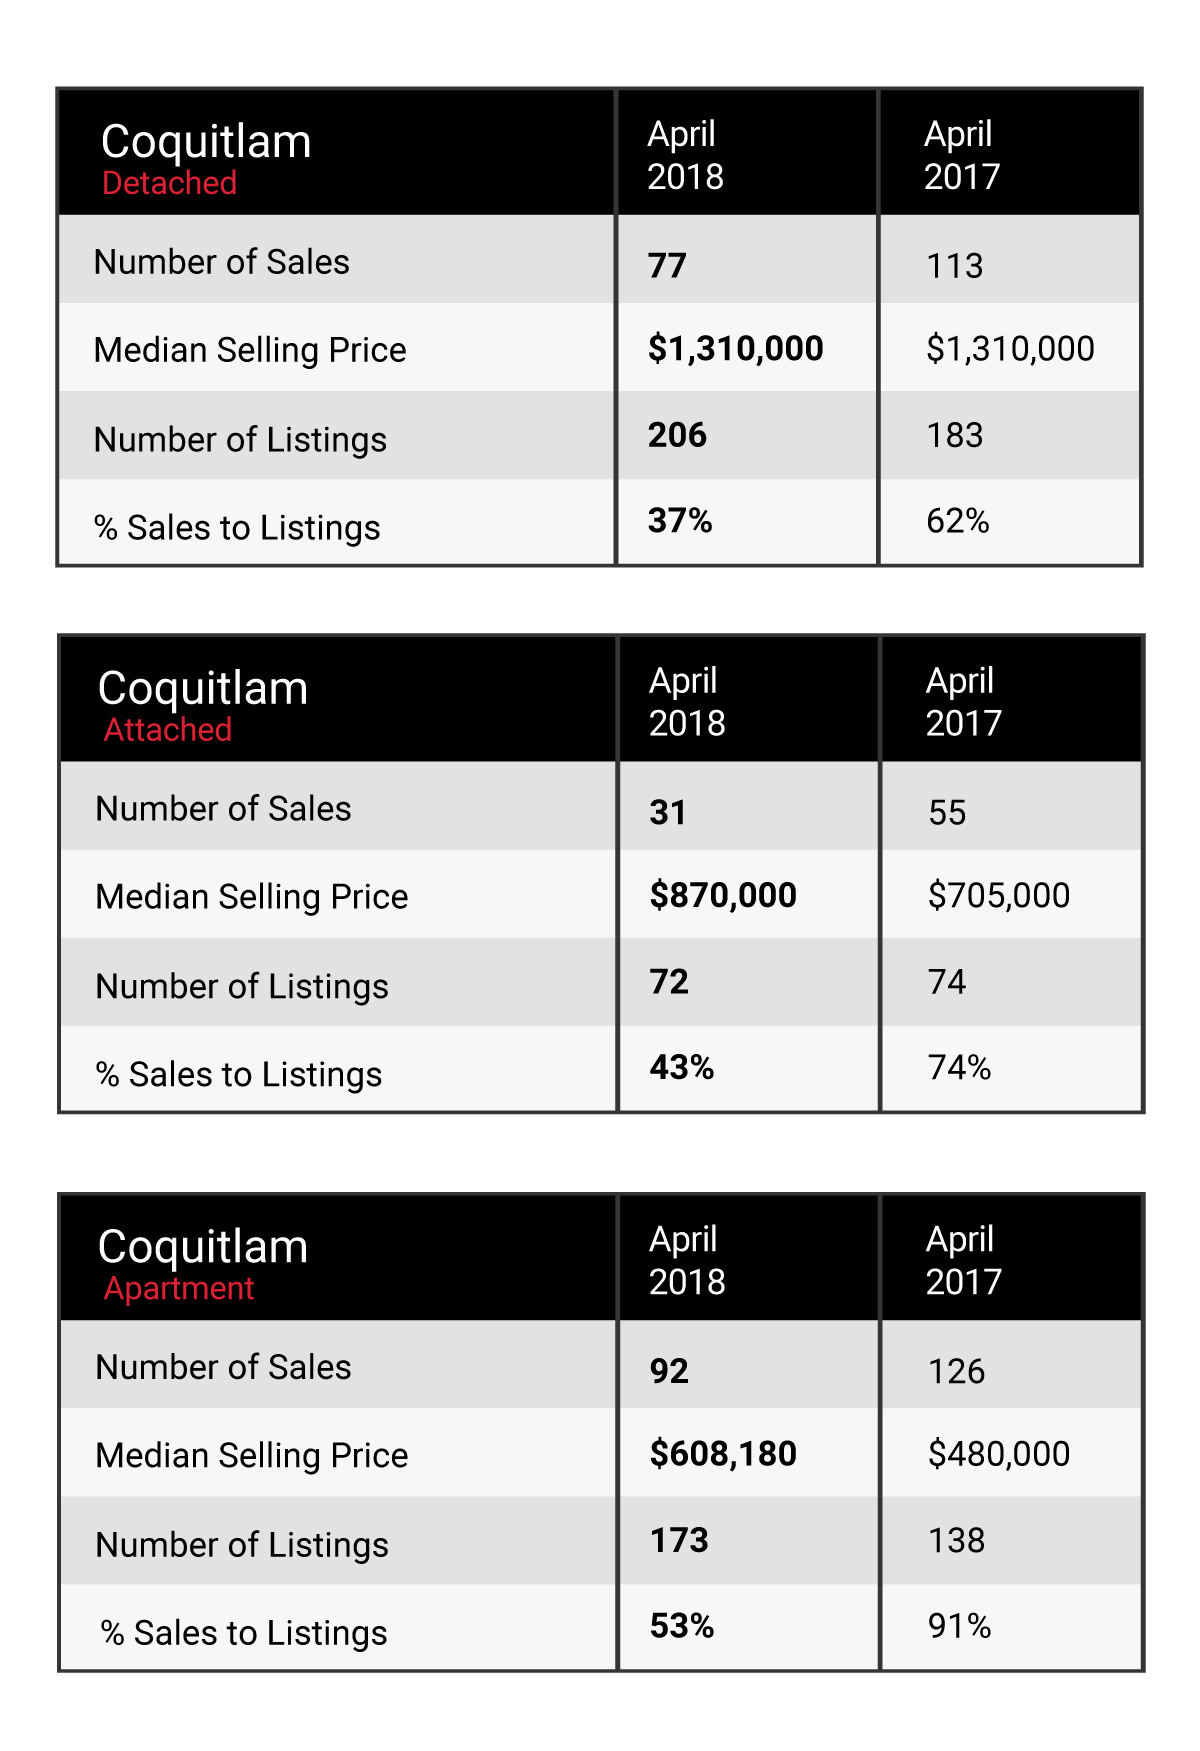Click the Coquitlam Attached table heading
The image size is (1200, 1751).
point(204,705)
